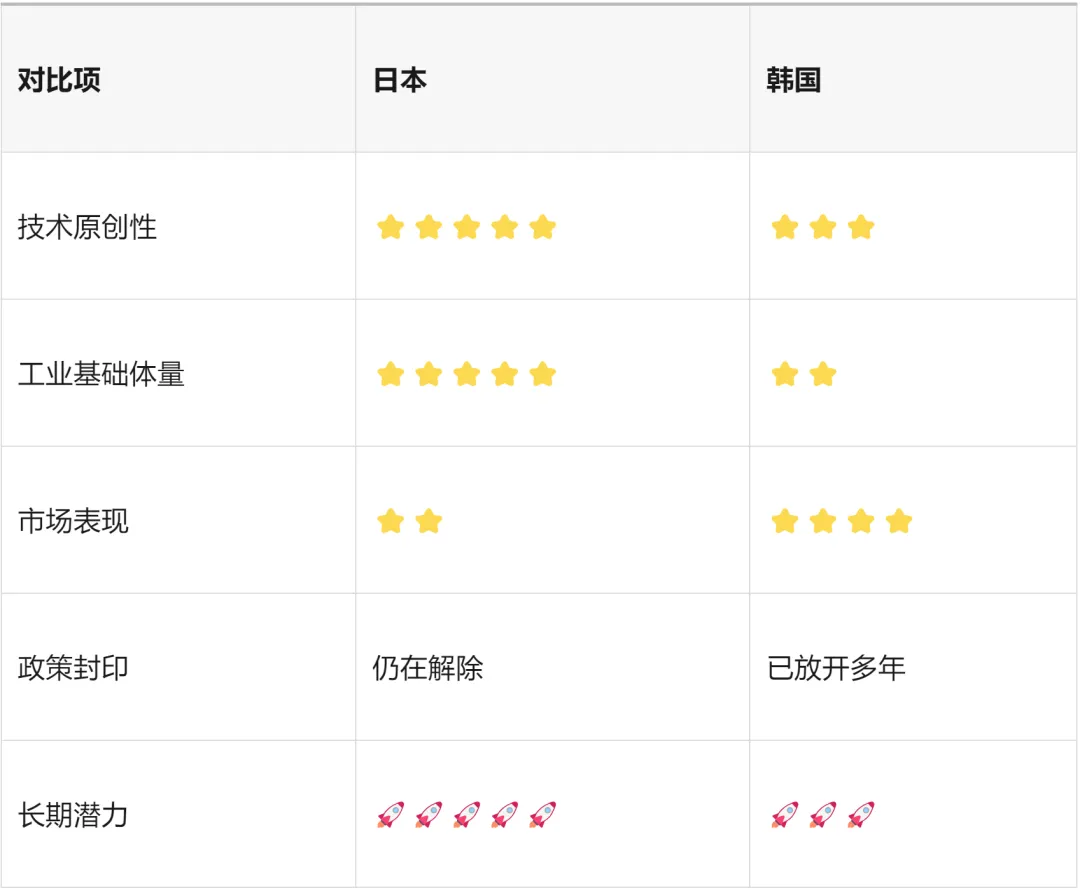The width and height of the screenshot is (1080, 895).
Task: Click the 工业基础体量 row label
Action: (x=101, y=375)
